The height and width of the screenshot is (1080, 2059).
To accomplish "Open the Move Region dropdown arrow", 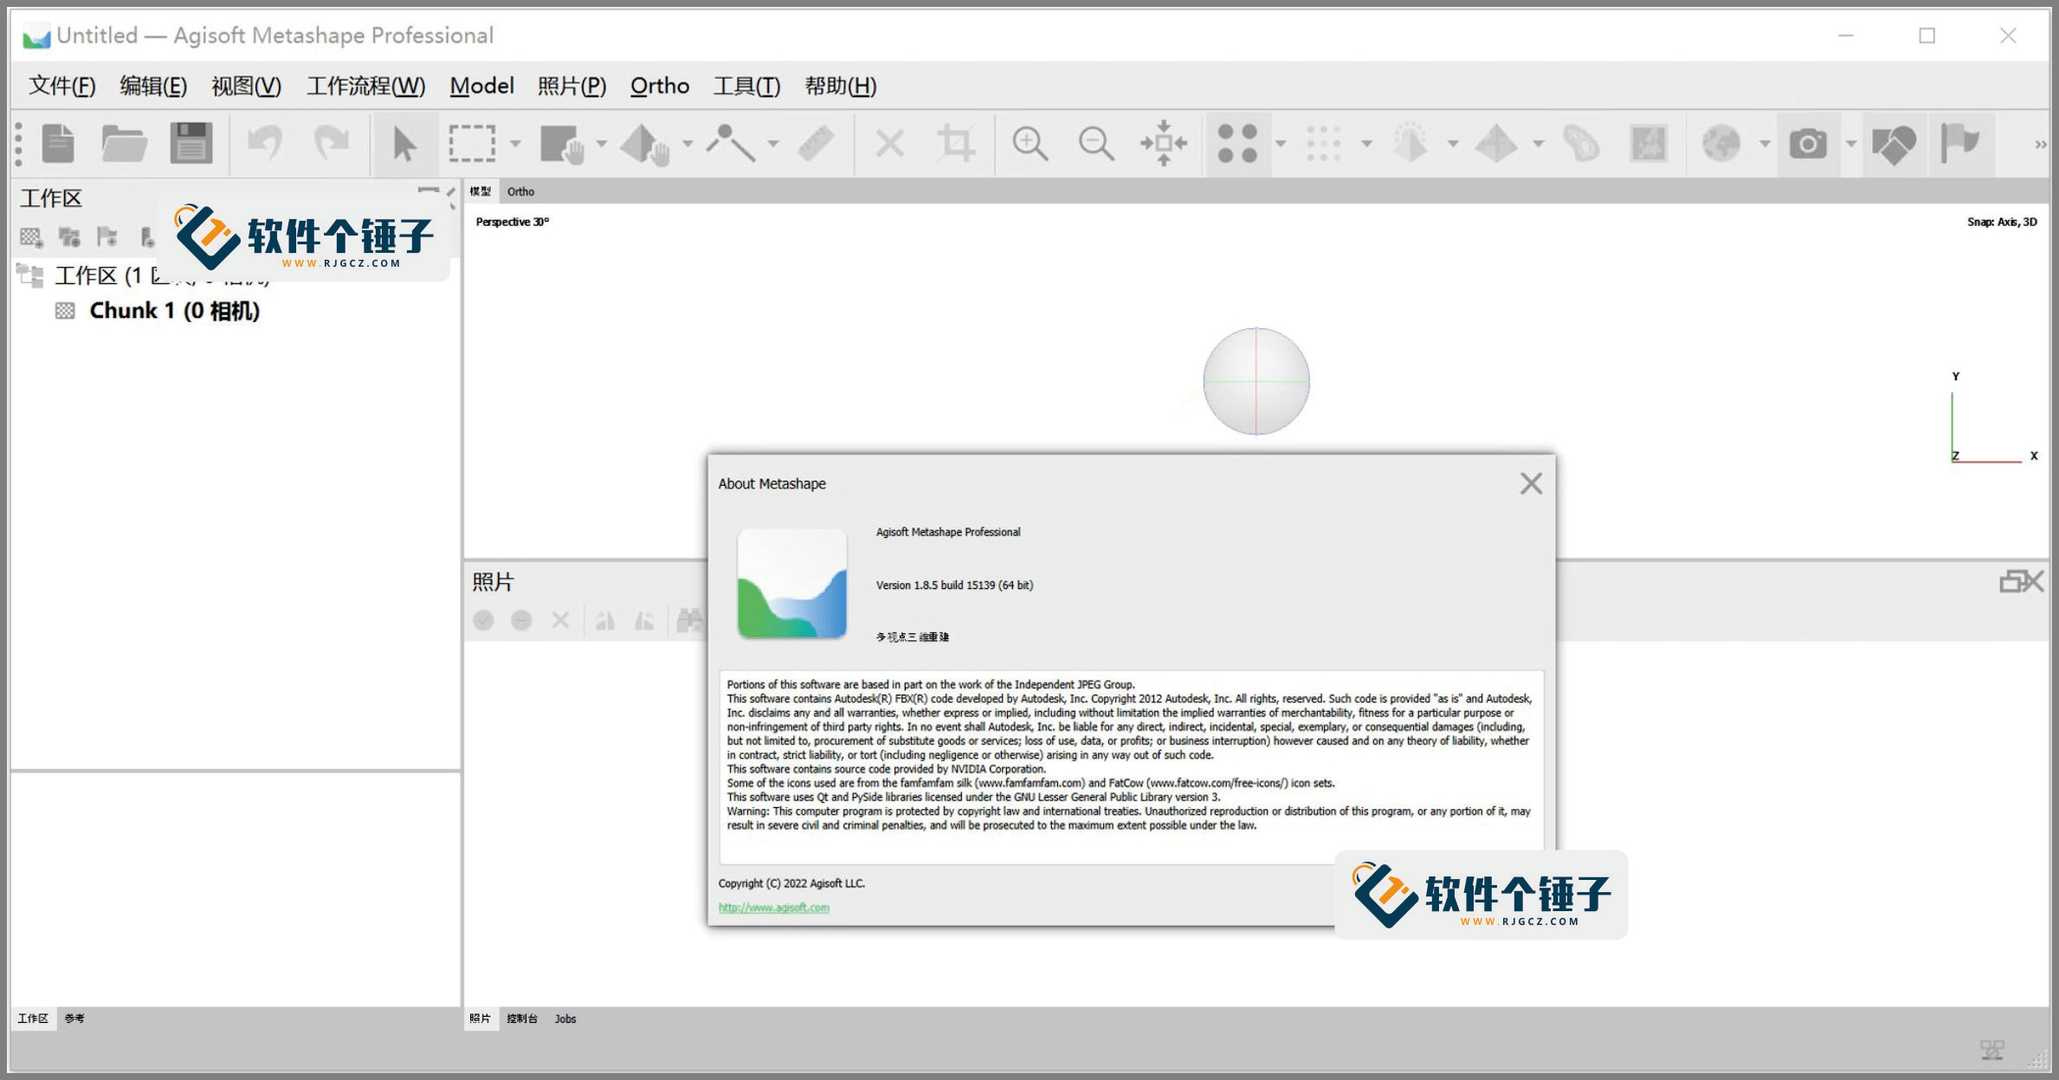I will 601,144.
